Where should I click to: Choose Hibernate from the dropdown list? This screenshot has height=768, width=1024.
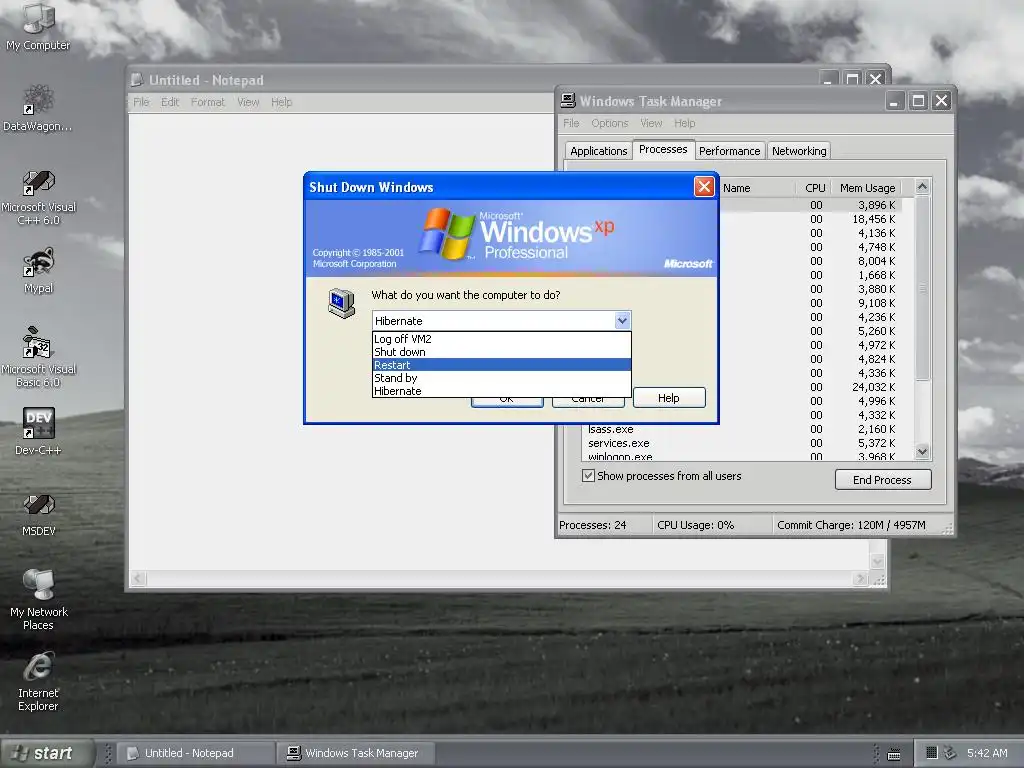[502, 391]
